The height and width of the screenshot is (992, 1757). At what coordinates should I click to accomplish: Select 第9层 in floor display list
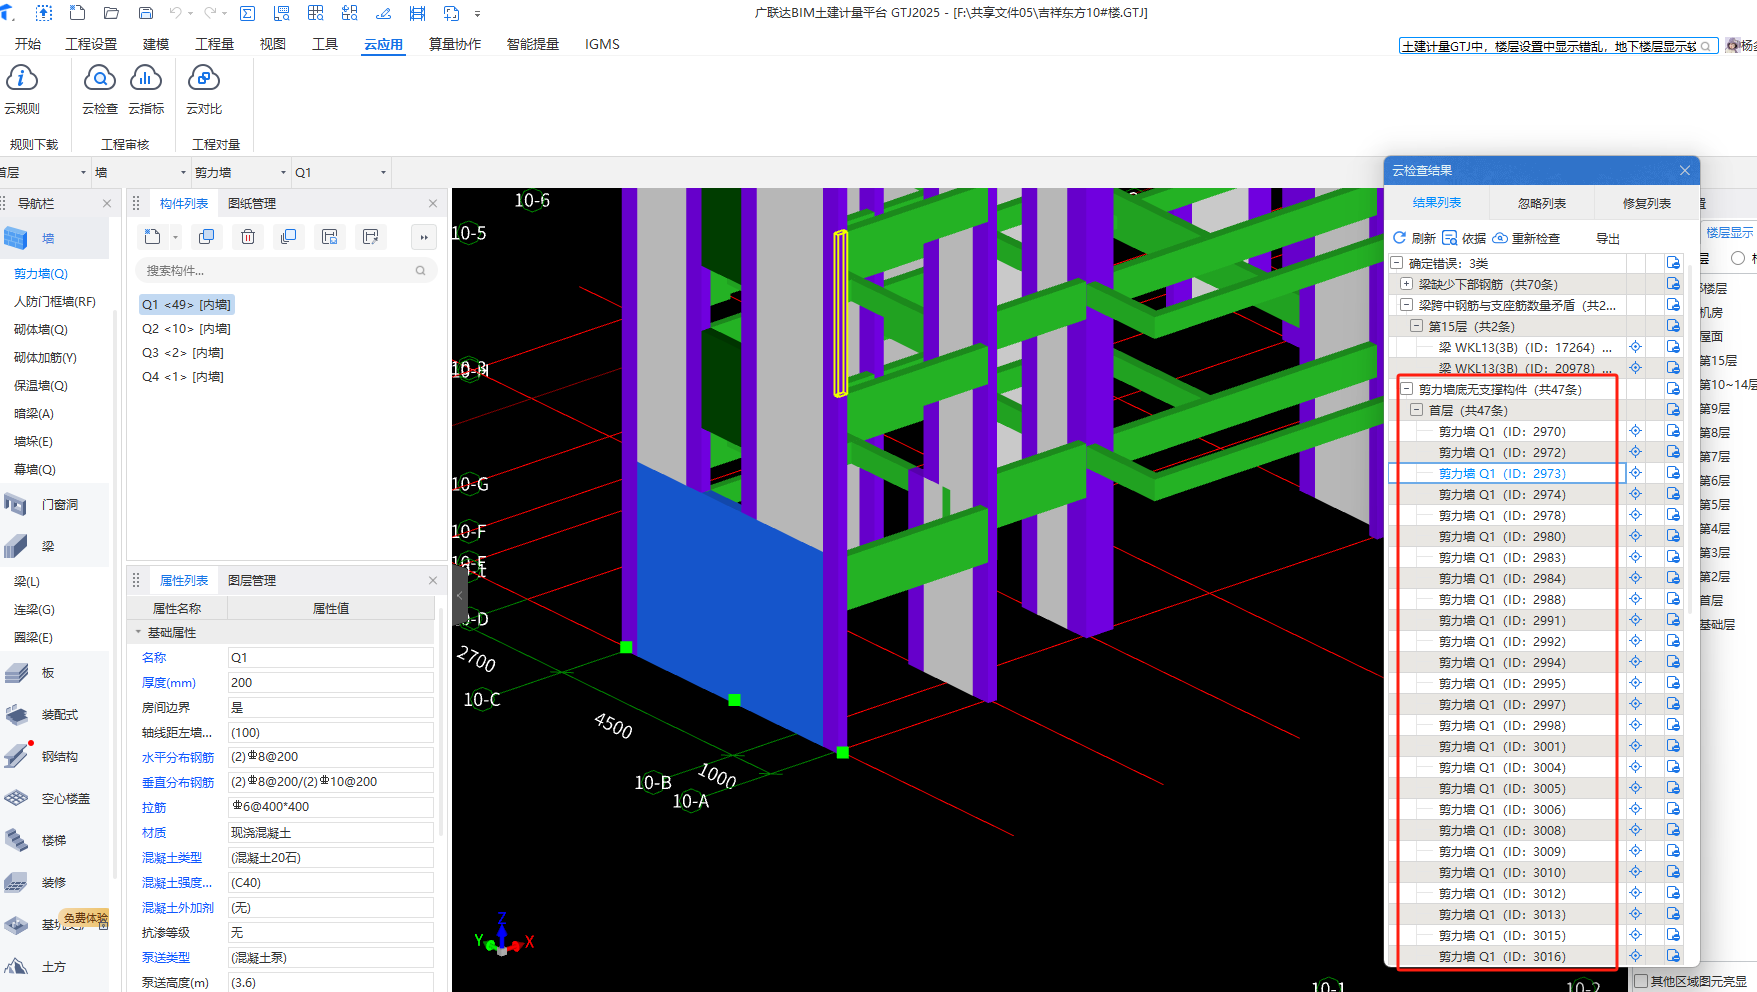click(1714, 408)
